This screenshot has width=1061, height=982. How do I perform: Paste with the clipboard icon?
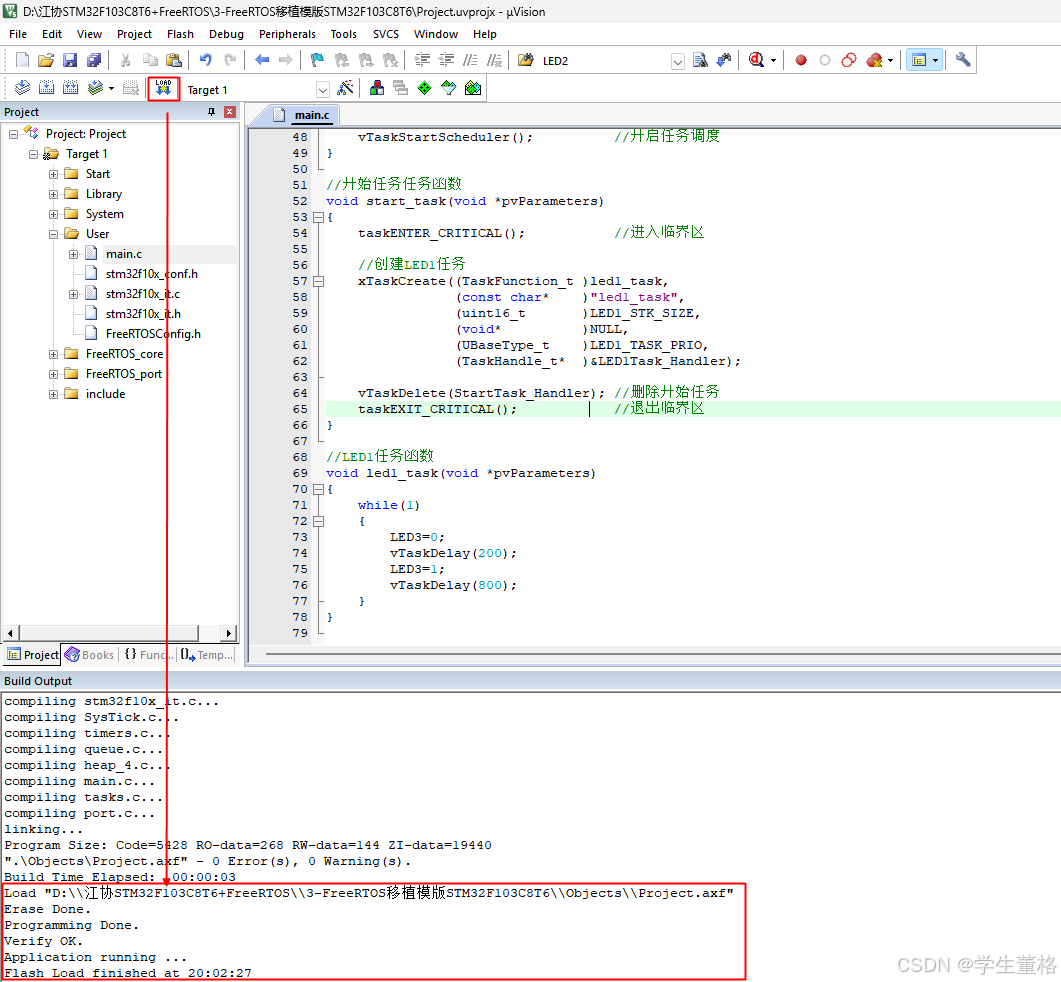(174, 60)
